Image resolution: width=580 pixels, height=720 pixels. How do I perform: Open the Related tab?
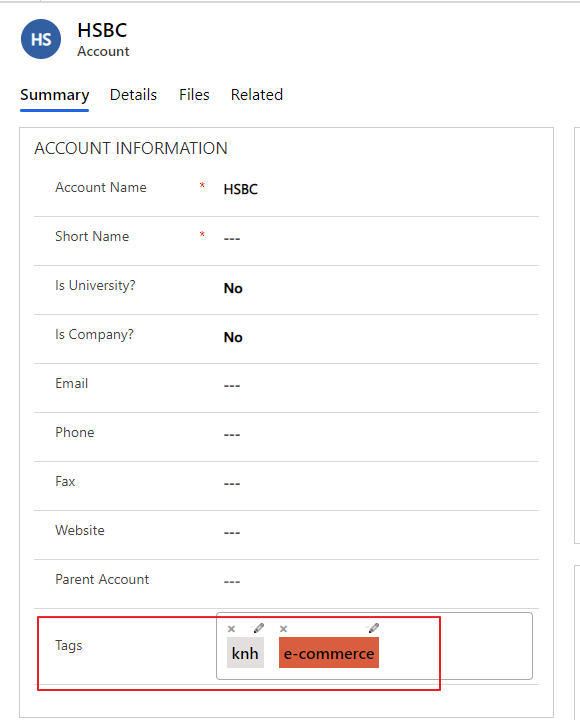click(257, 95)
